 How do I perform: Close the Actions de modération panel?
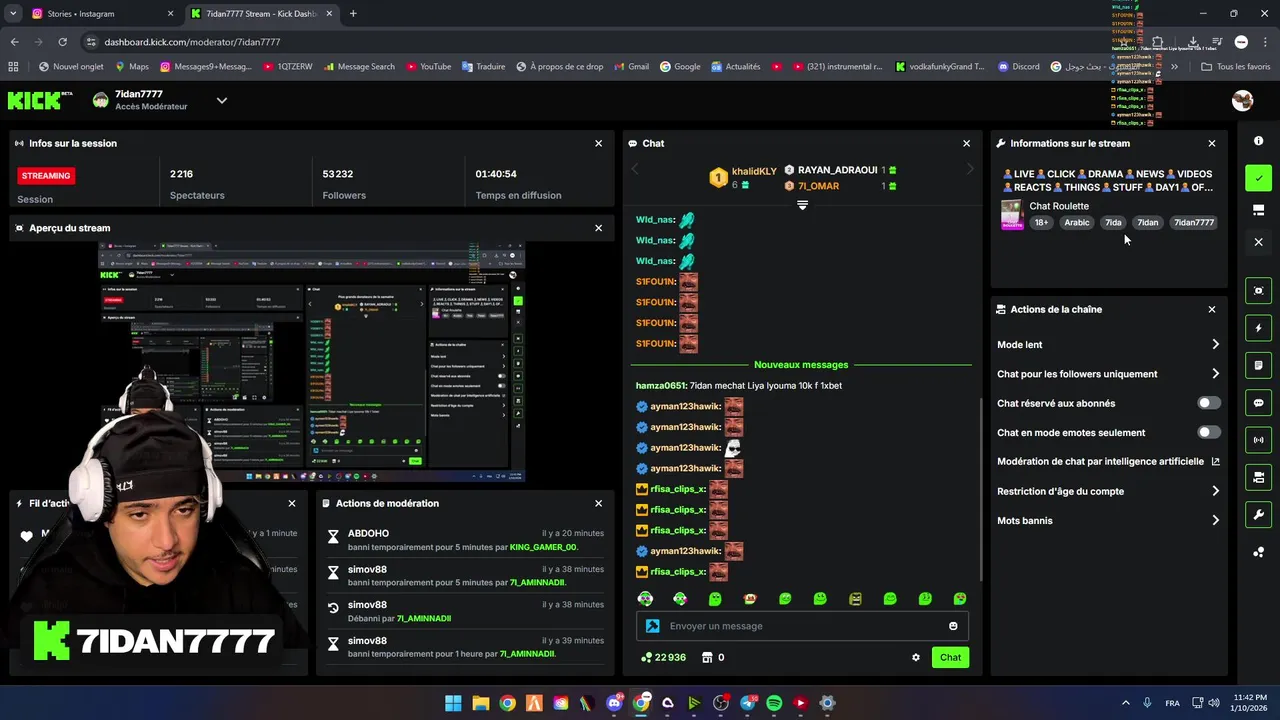pos(599,503)
